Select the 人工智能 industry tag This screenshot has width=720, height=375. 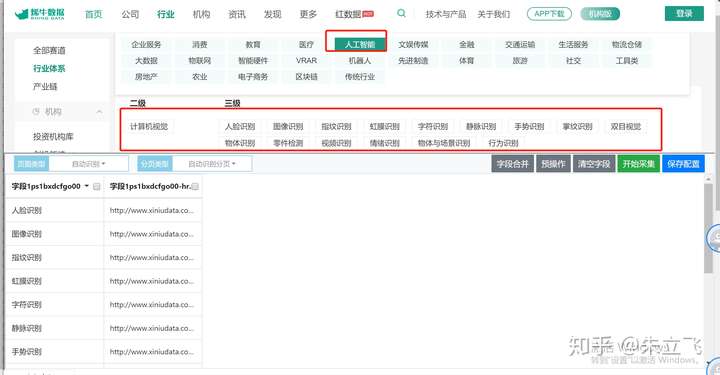click(x=360, y=44)
